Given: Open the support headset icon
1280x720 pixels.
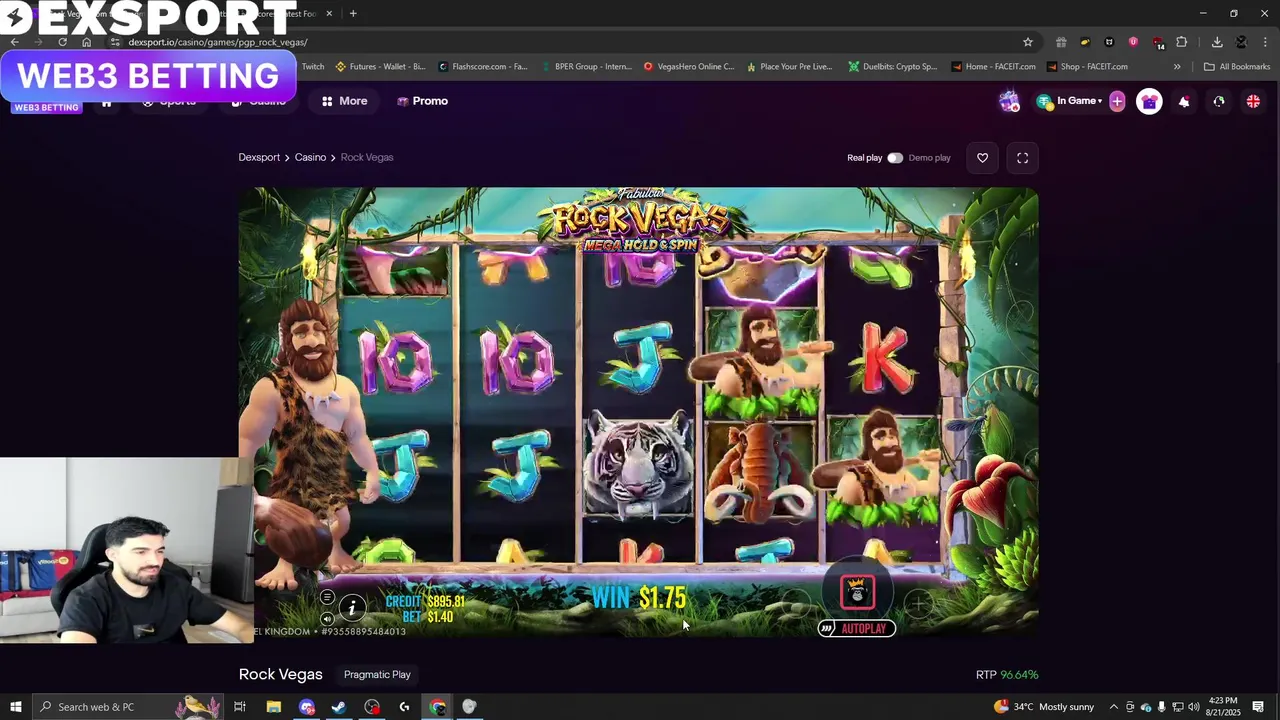Looking at the screenshot, I should [1218, 101].
